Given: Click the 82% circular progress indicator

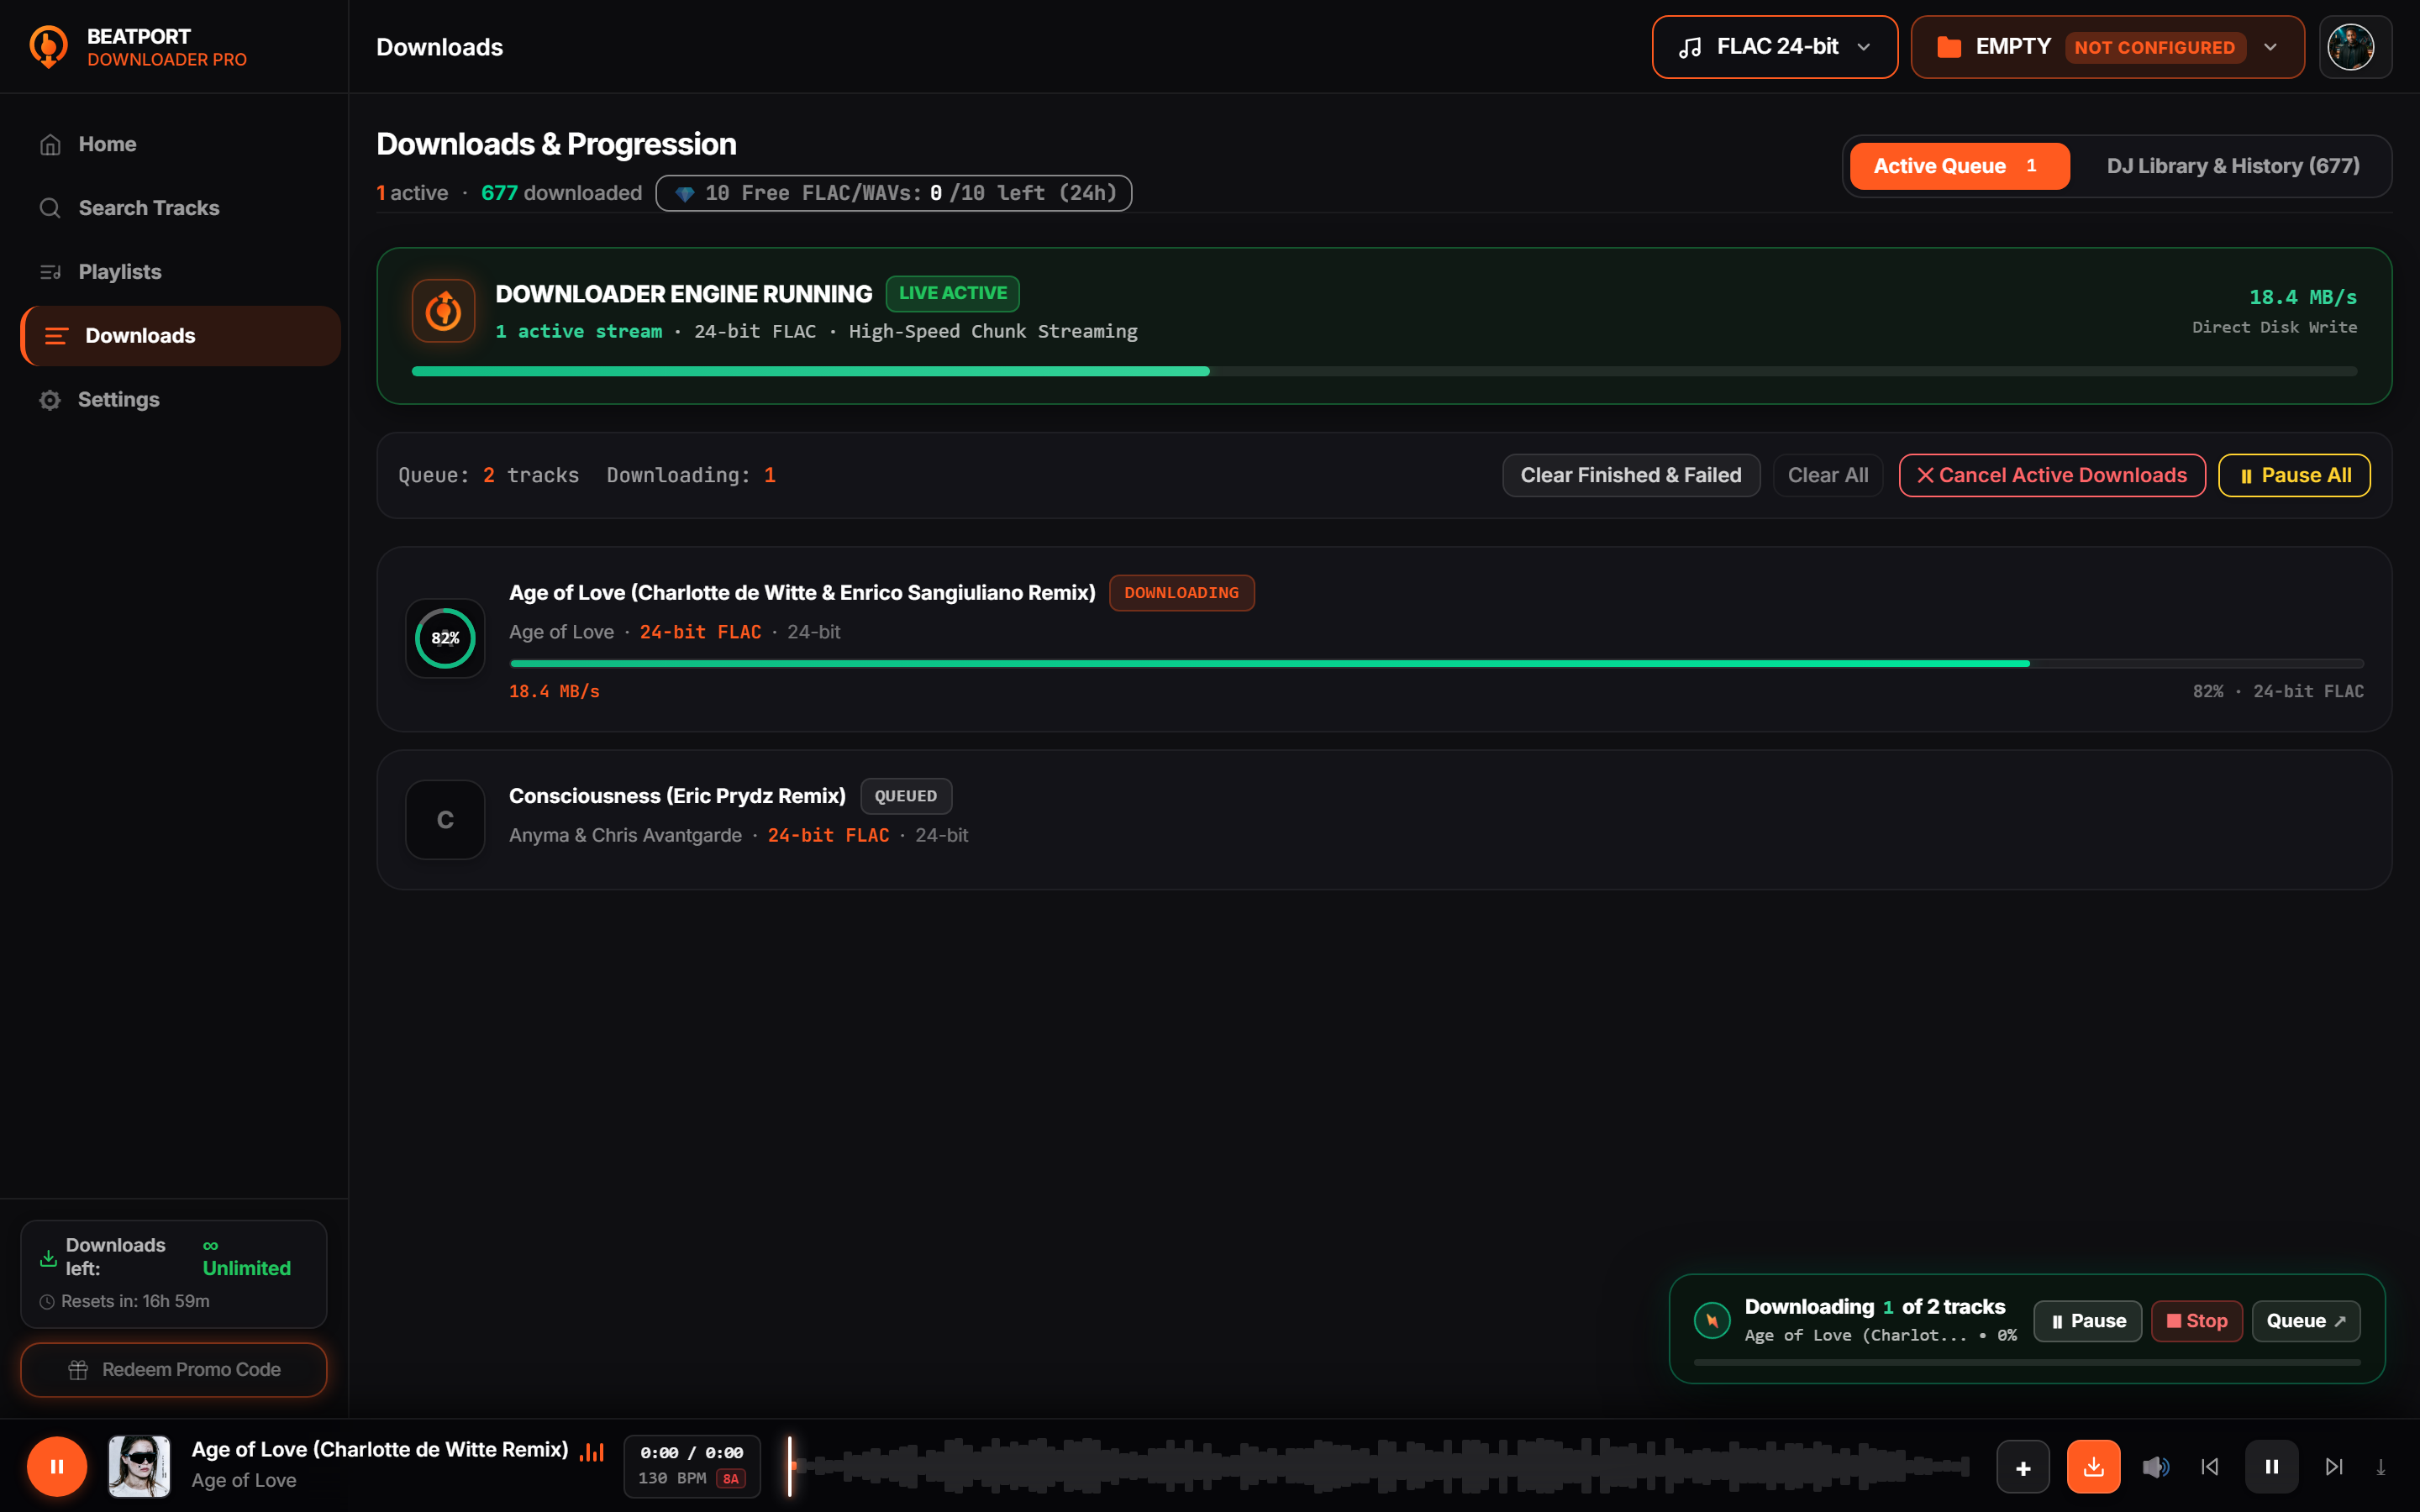Looking at the screenshot, I should click(445, 638).
